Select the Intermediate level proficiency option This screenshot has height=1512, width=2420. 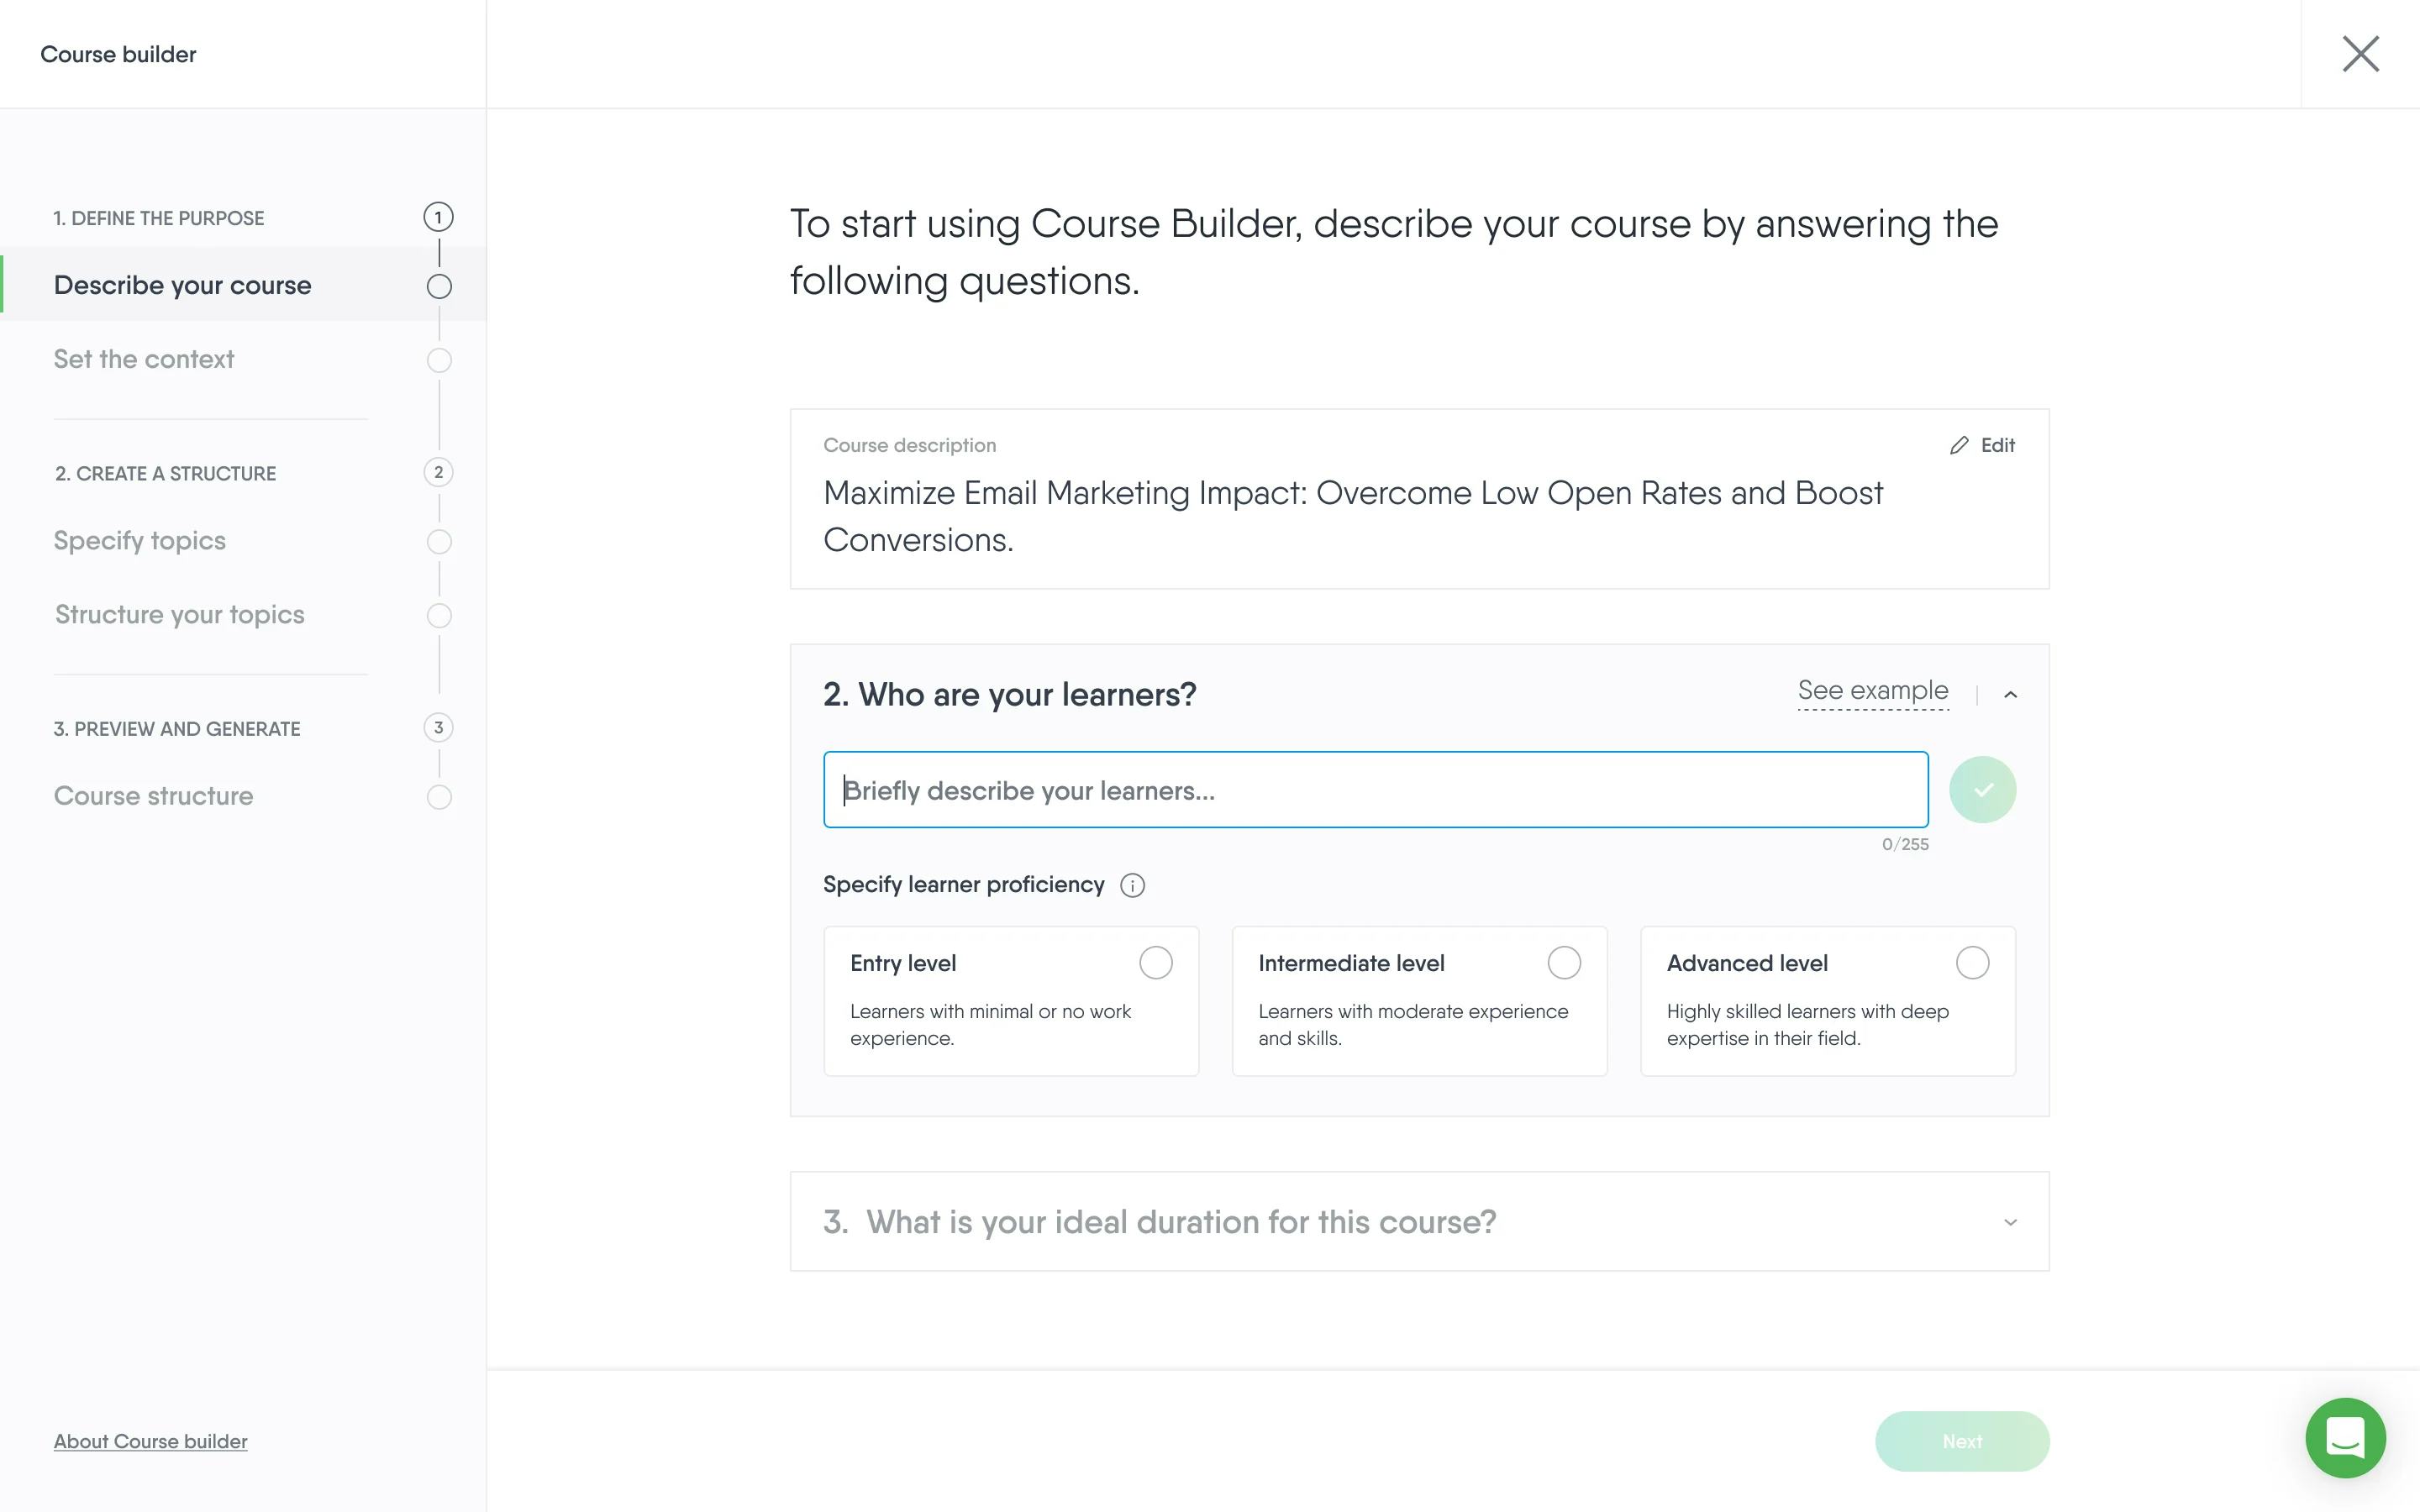pos(1563,962)
